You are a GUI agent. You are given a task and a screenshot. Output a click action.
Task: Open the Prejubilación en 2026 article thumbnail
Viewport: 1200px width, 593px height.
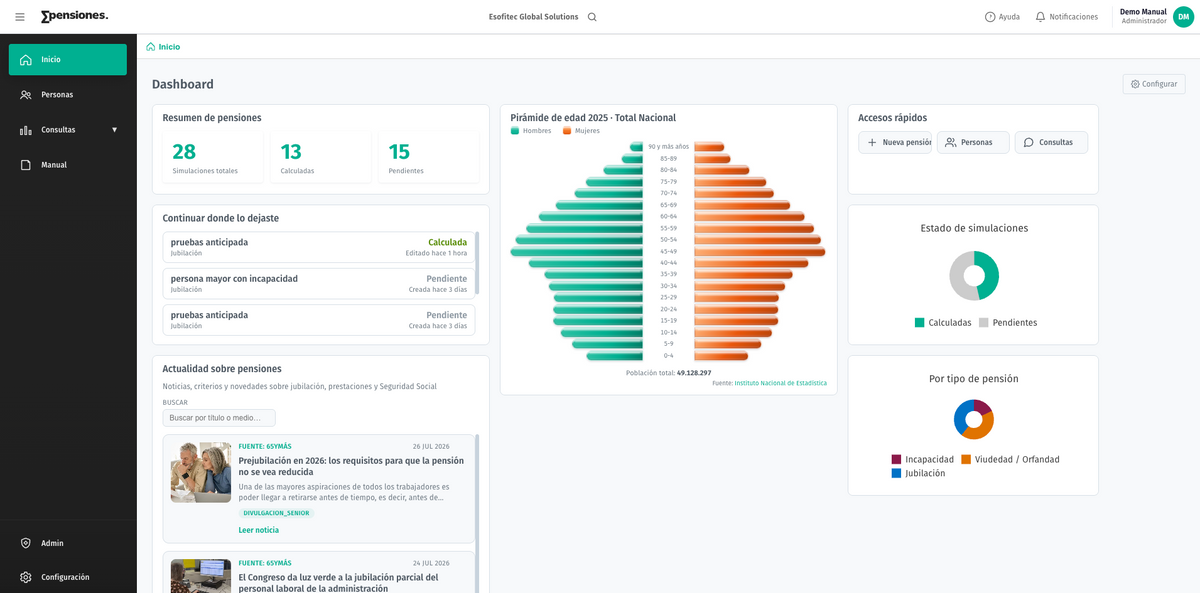click(x=201, y=472)
